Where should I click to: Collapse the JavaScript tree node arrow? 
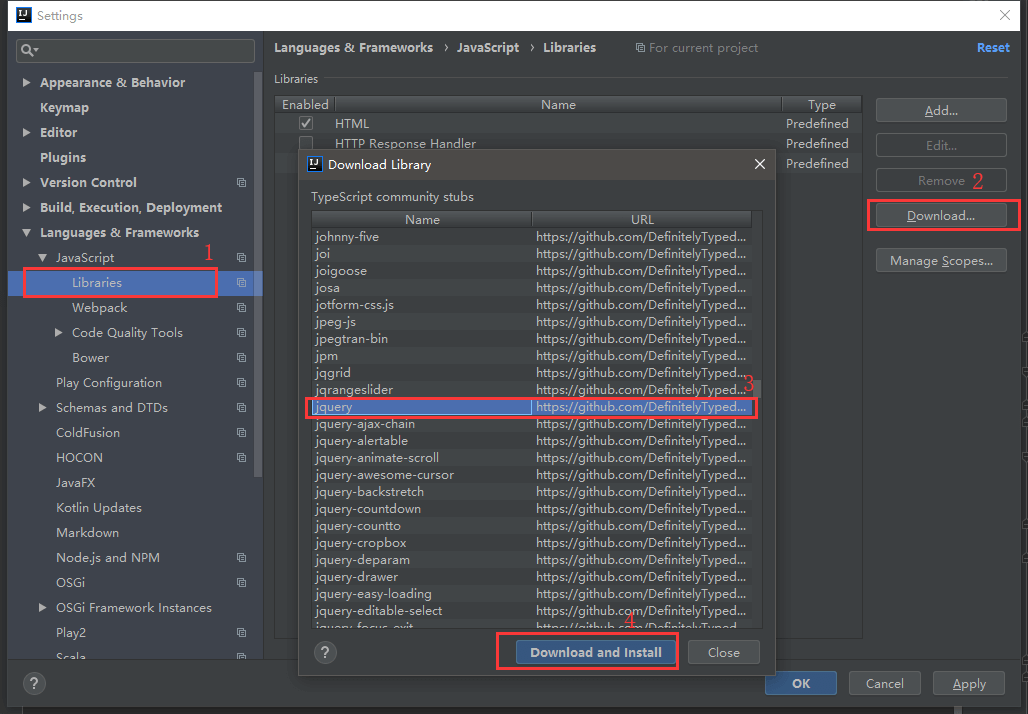click(x=43, y=258)
